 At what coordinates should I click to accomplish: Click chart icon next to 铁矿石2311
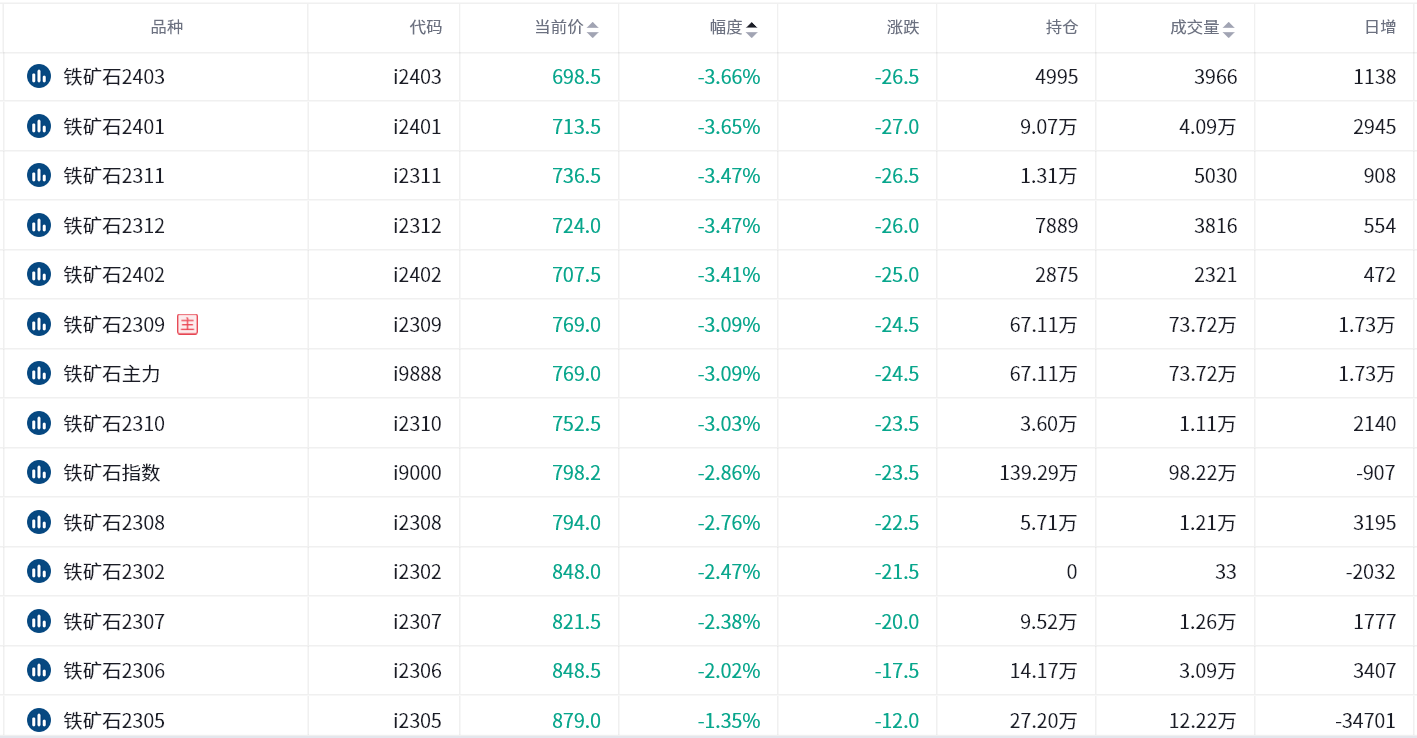click(x=39, y=175)
